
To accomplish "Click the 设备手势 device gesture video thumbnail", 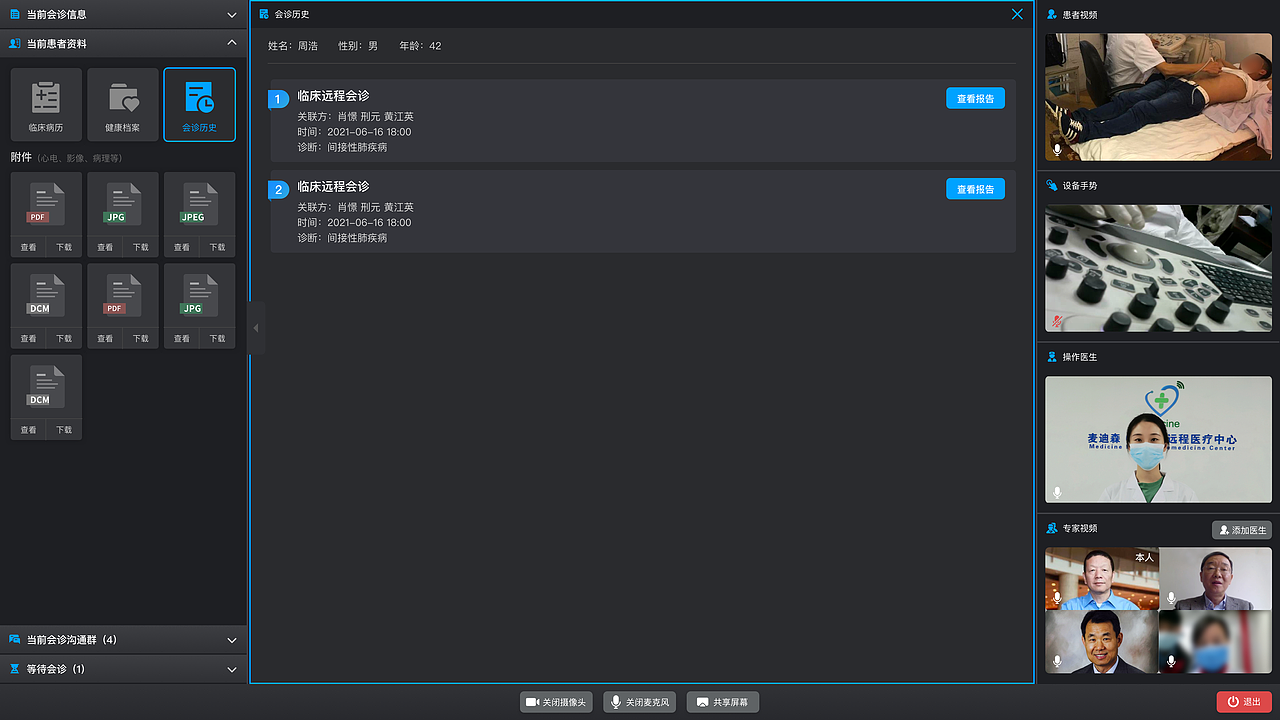I will pyautogui.click(x=1158, y=268).
